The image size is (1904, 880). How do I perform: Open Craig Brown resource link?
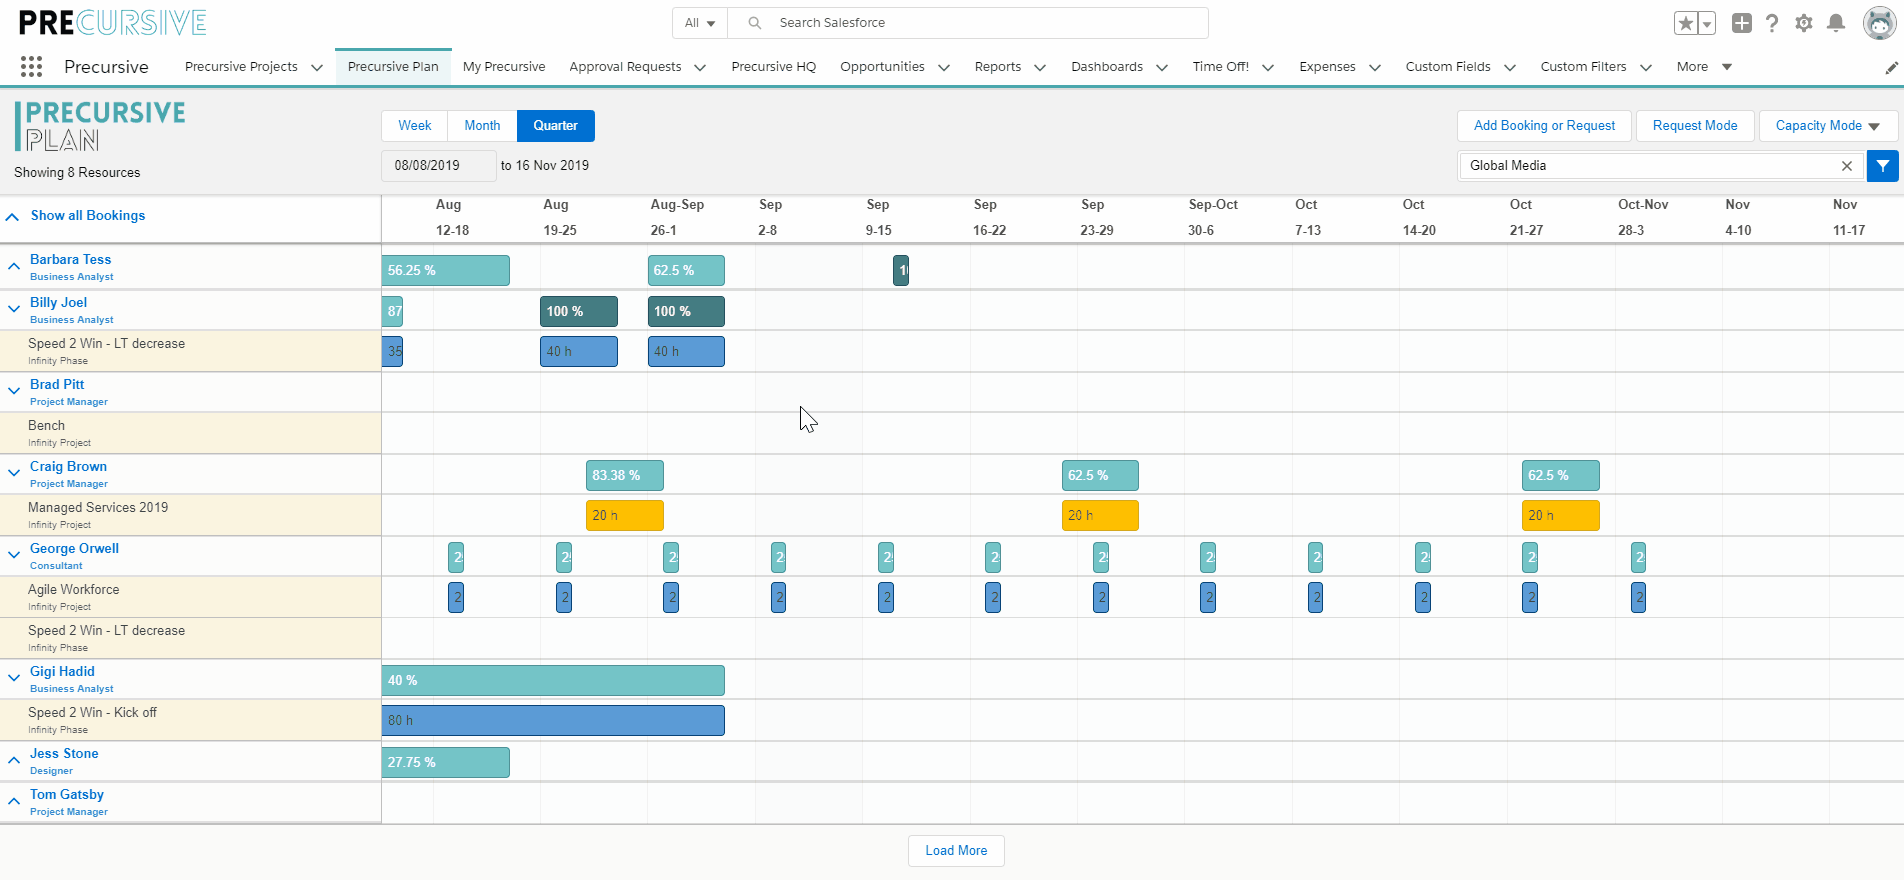(68, 467)
